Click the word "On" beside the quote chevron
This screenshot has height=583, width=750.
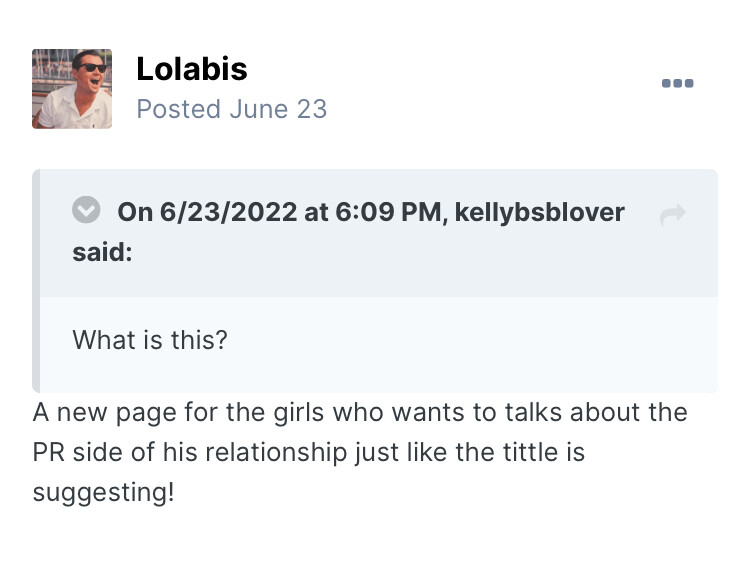[135, 213]
